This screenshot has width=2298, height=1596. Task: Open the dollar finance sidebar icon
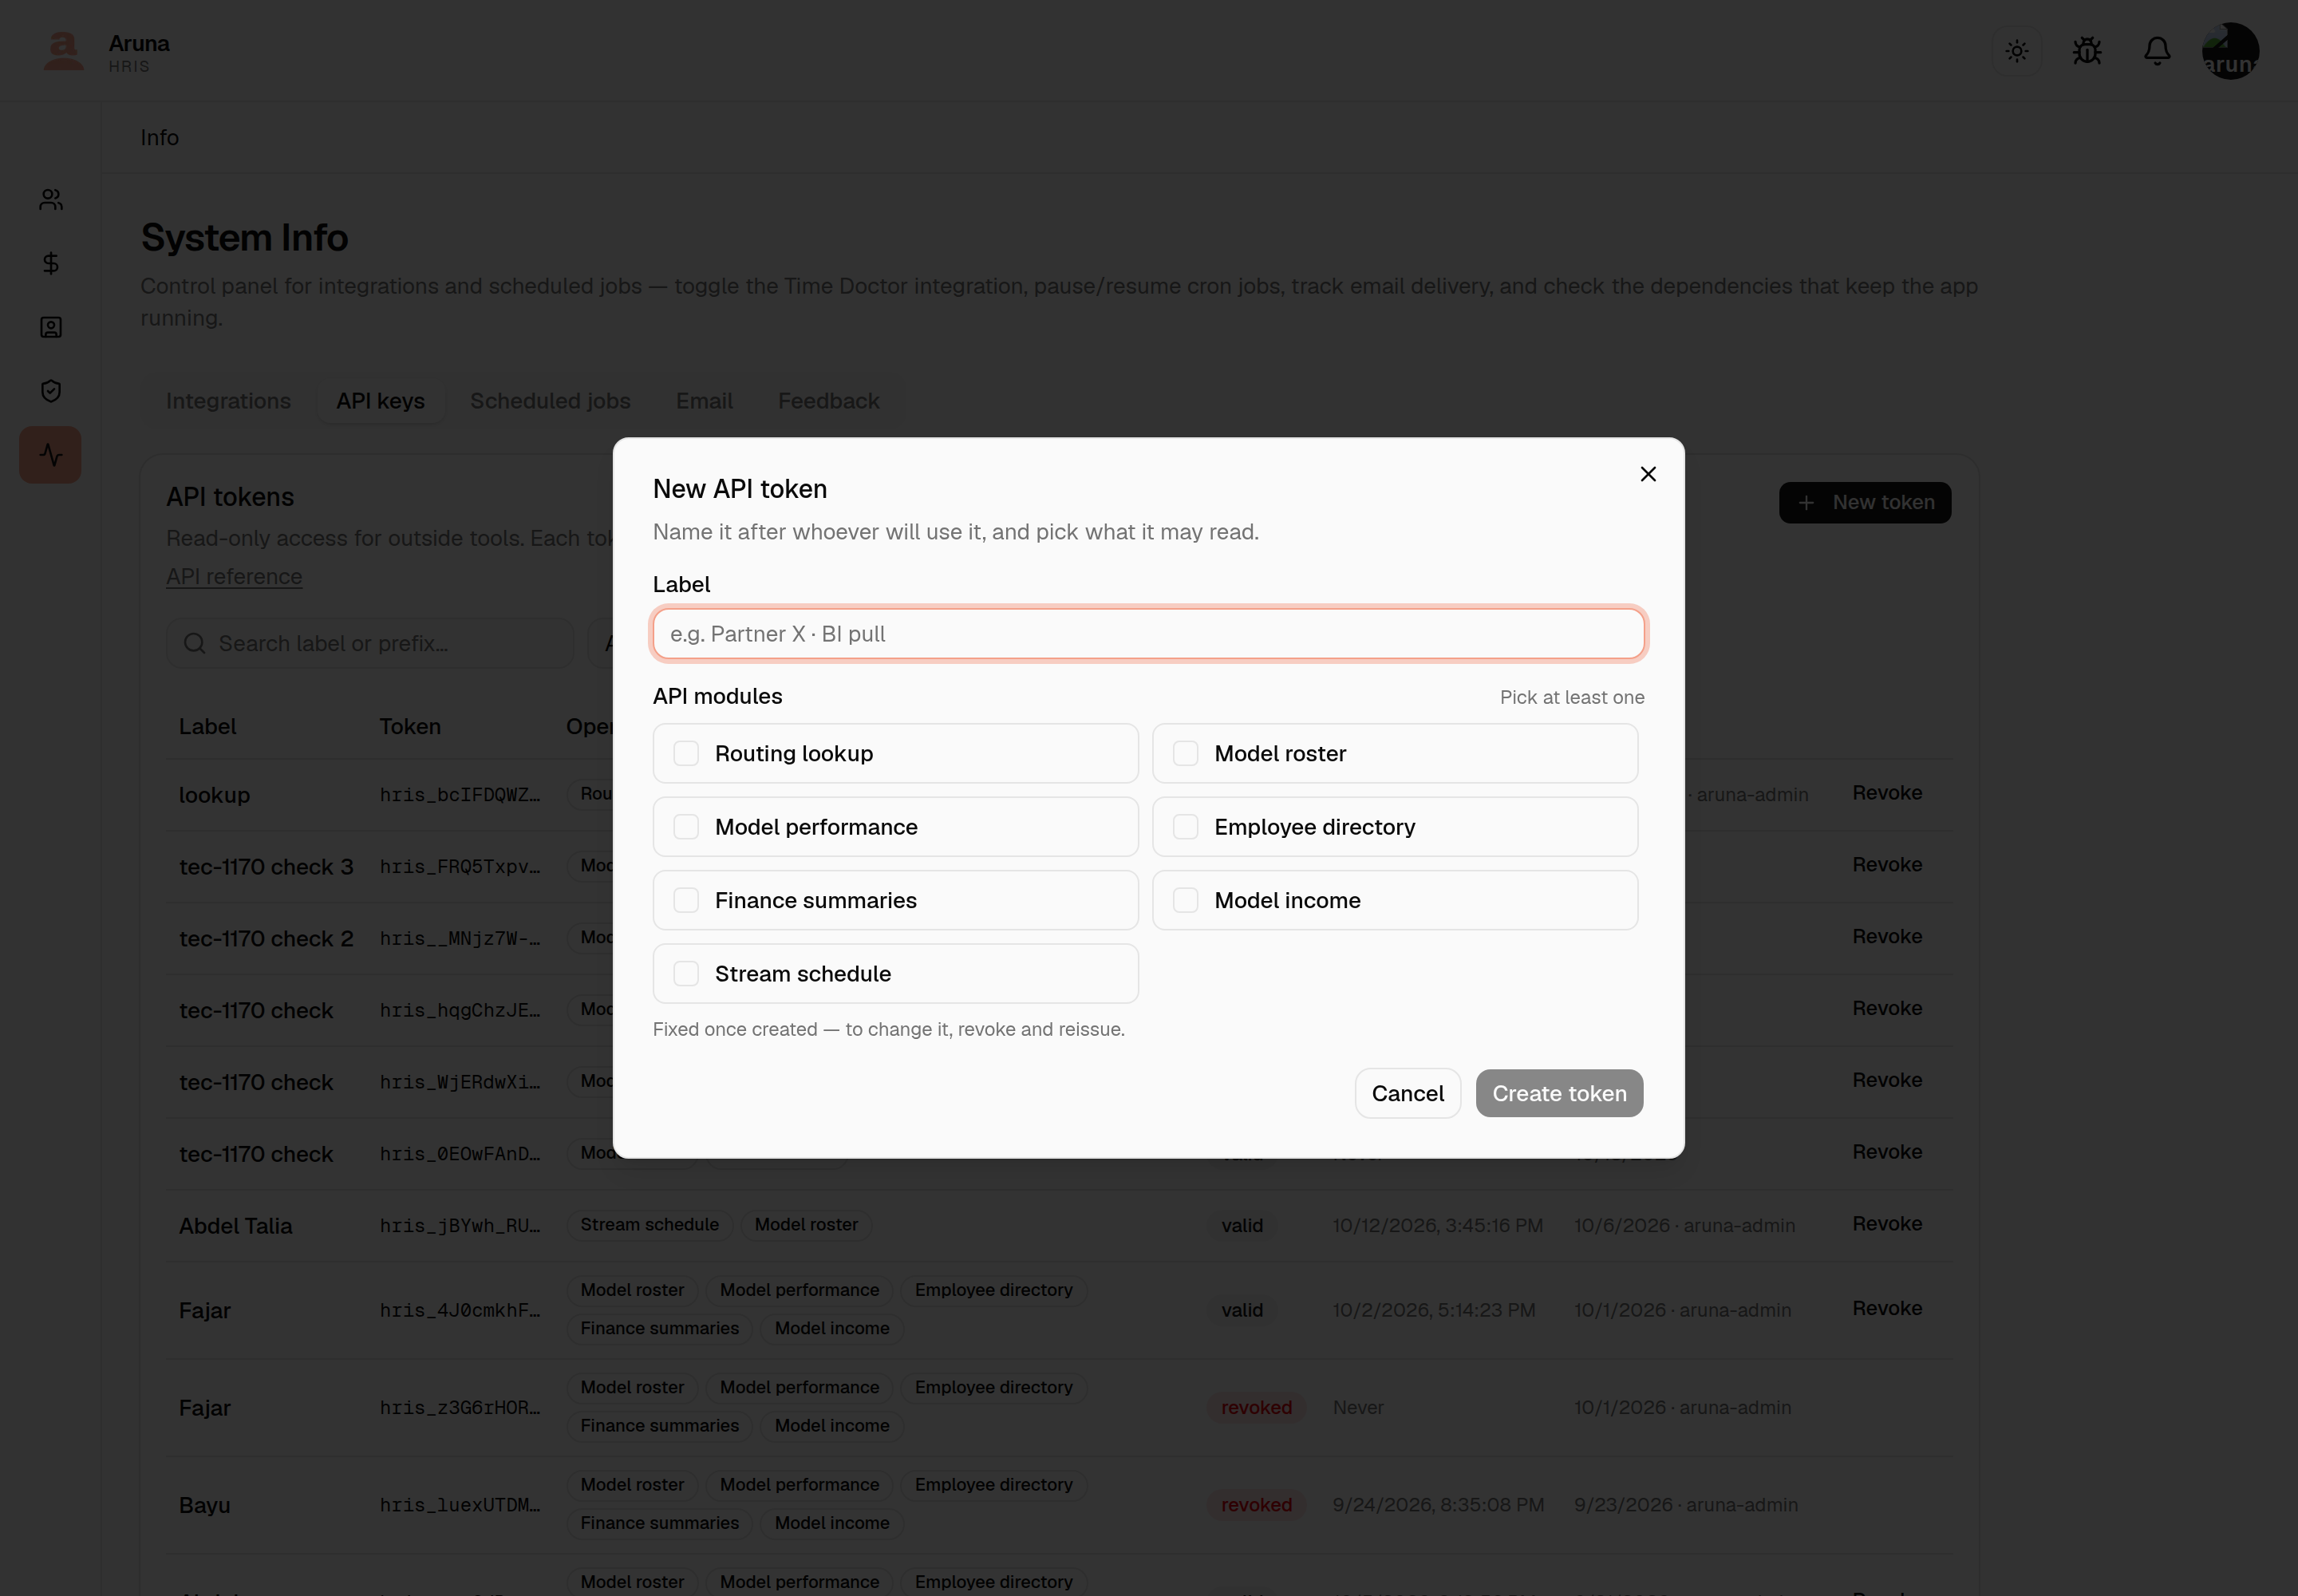pyautogui.click(x=51, y=263)
